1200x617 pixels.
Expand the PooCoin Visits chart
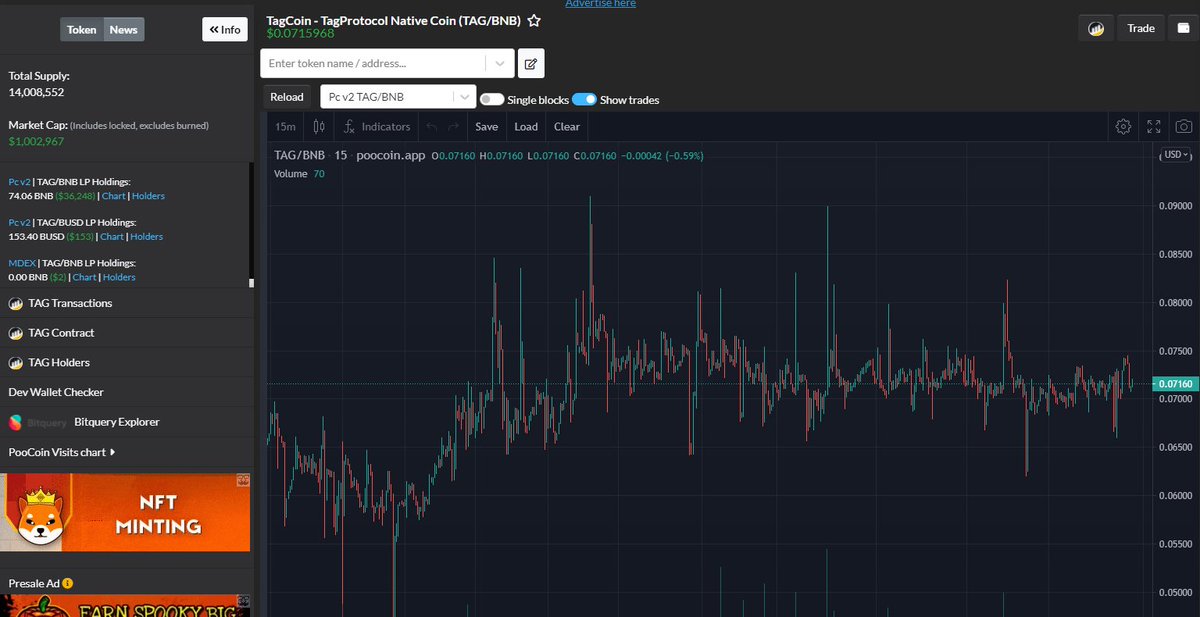coord(62,452)
